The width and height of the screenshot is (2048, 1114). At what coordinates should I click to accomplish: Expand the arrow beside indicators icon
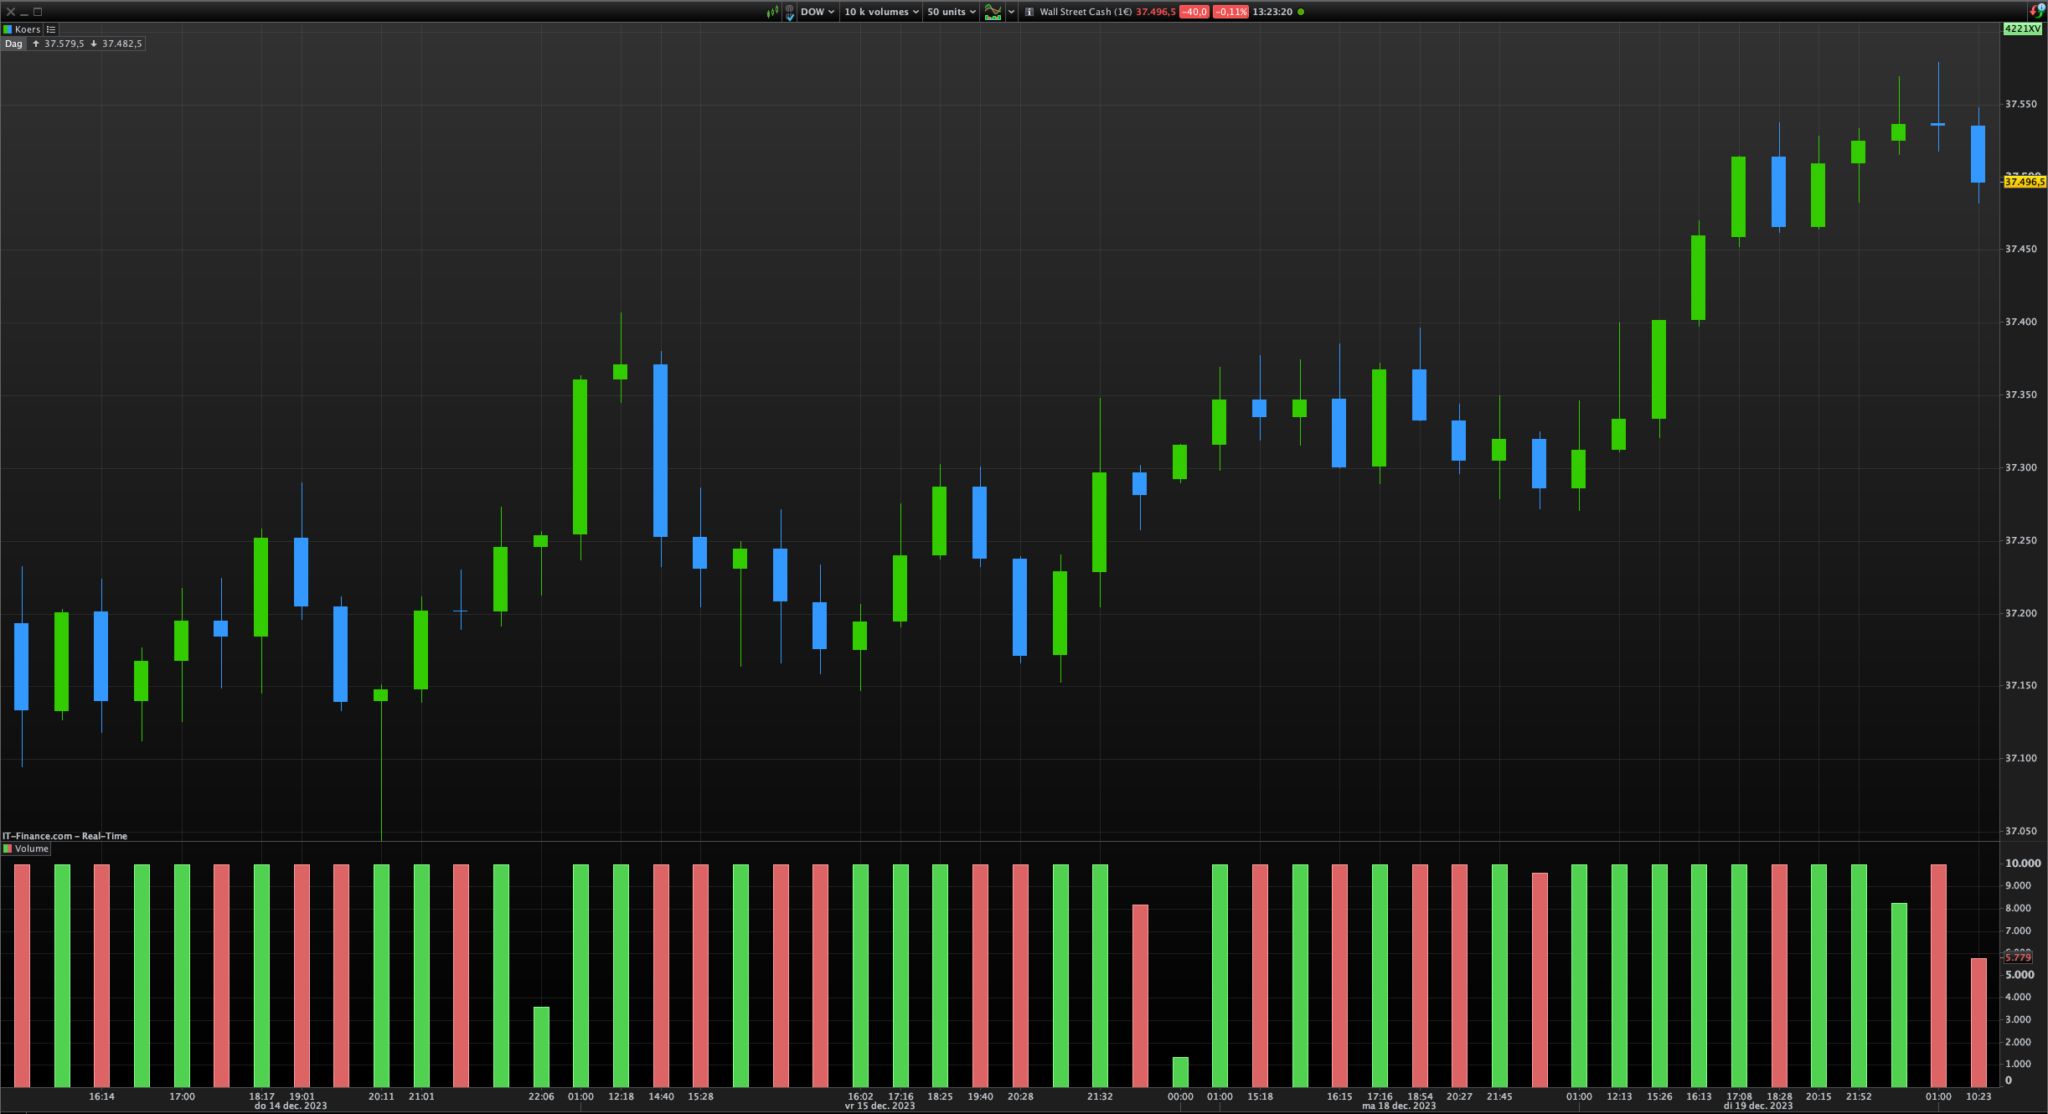click(1011, 12)
